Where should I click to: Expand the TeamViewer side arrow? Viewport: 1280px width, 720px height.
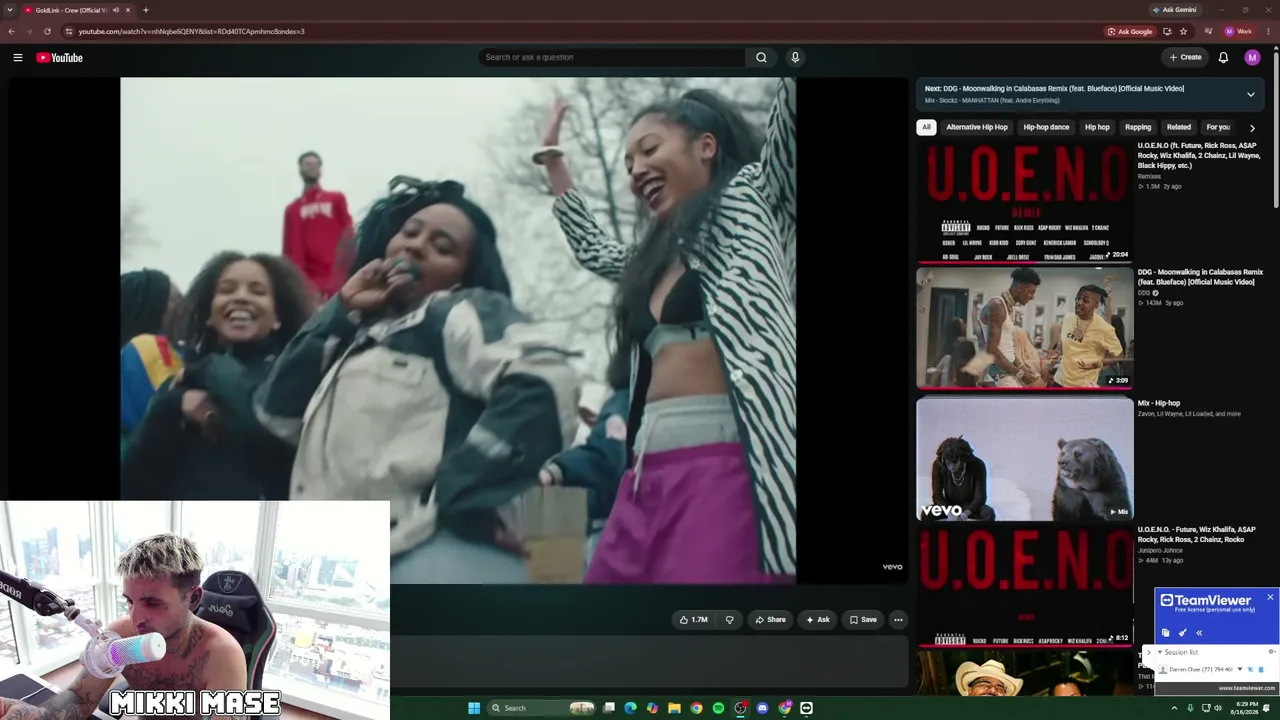1148,652
